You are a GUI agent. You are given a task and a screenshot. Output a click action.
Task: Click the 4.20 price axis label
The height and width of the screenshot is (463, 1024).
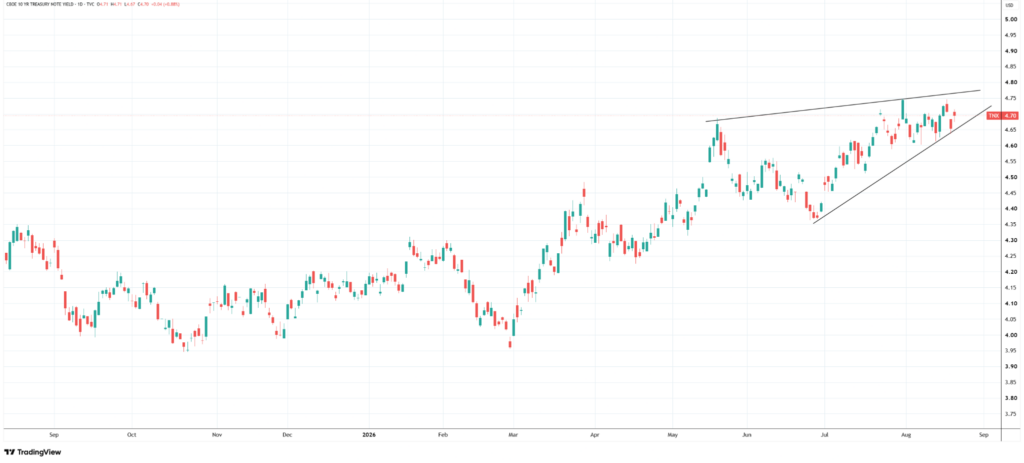point(1010,272)
